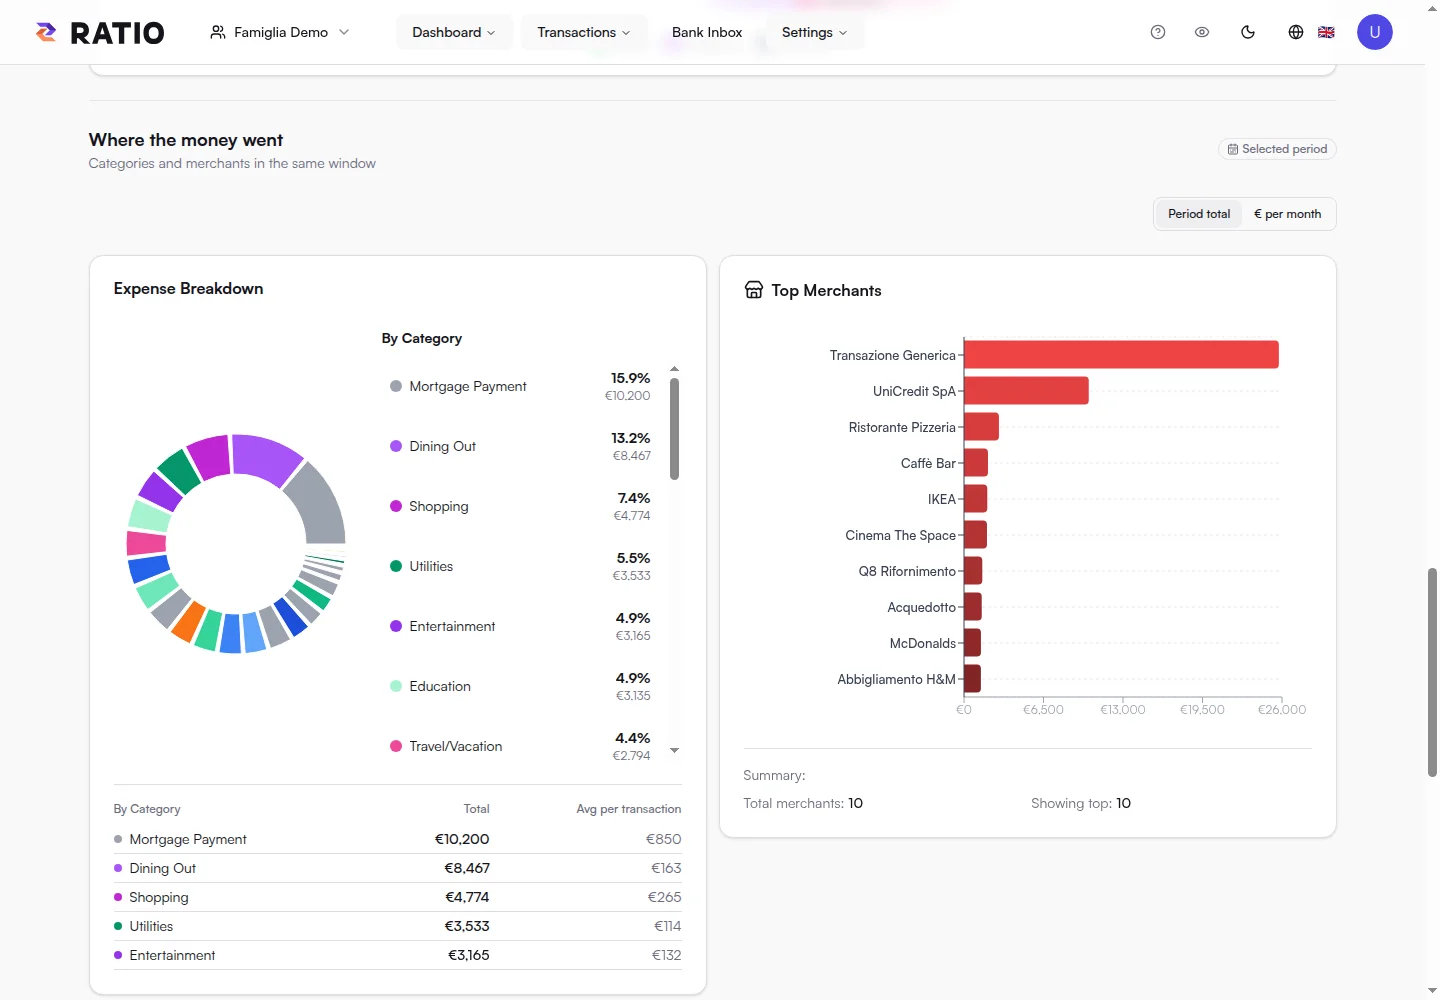Click the category list's down arrow

674,750
